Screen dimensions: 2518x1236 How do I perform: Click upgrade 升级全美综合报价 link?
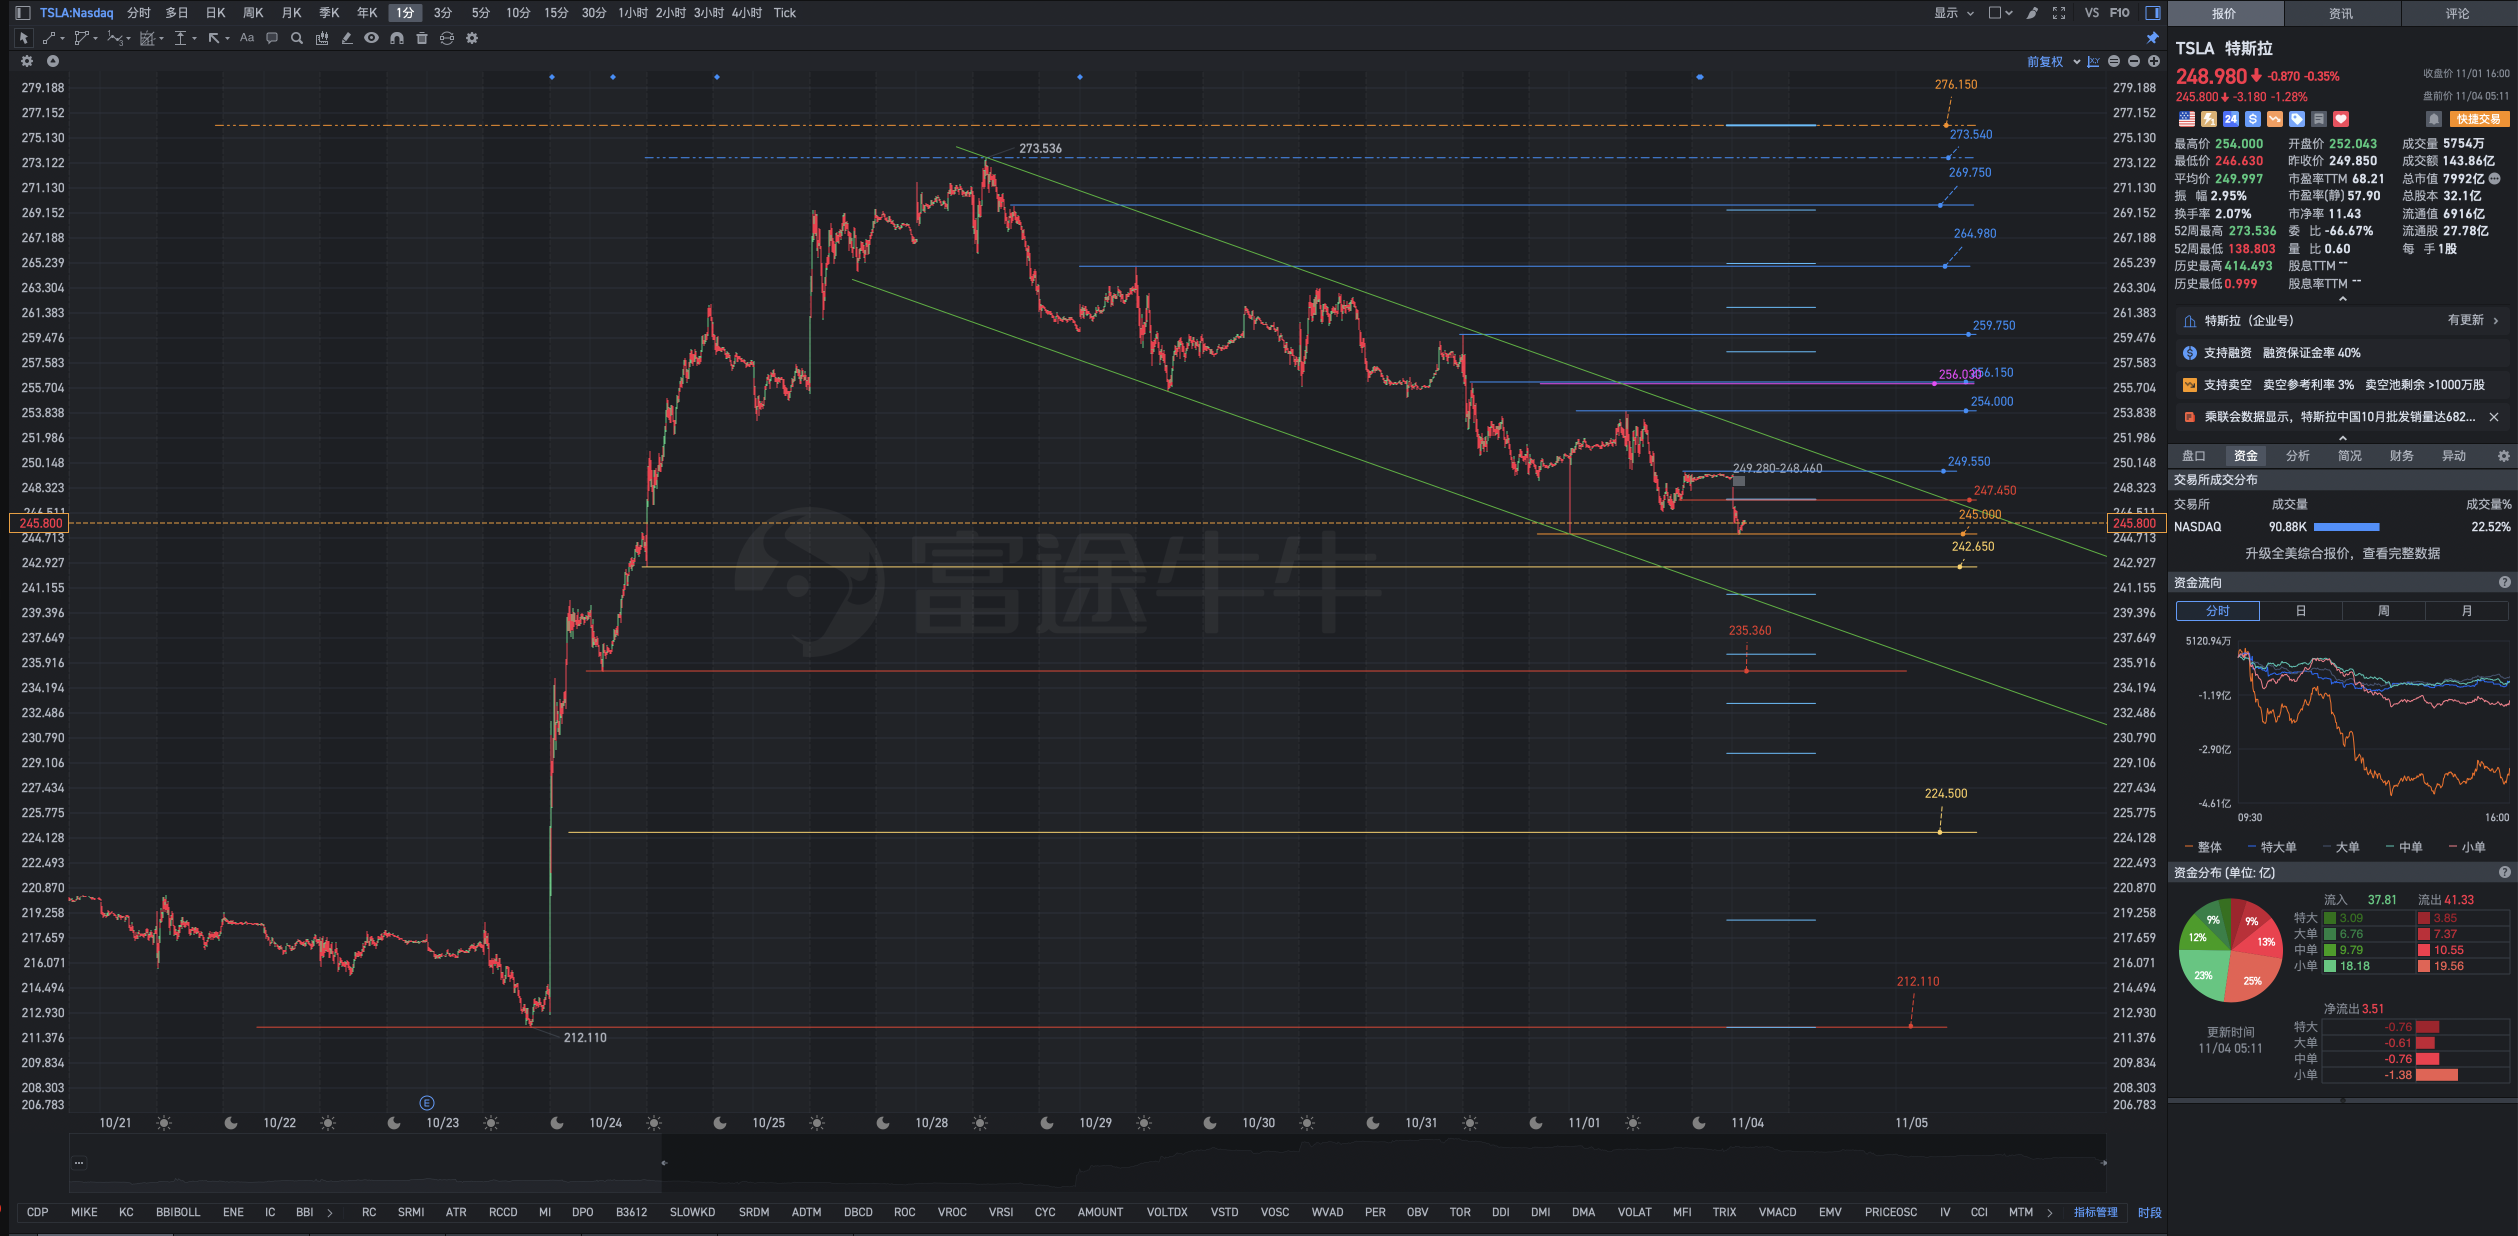[x=2342, y=553]
